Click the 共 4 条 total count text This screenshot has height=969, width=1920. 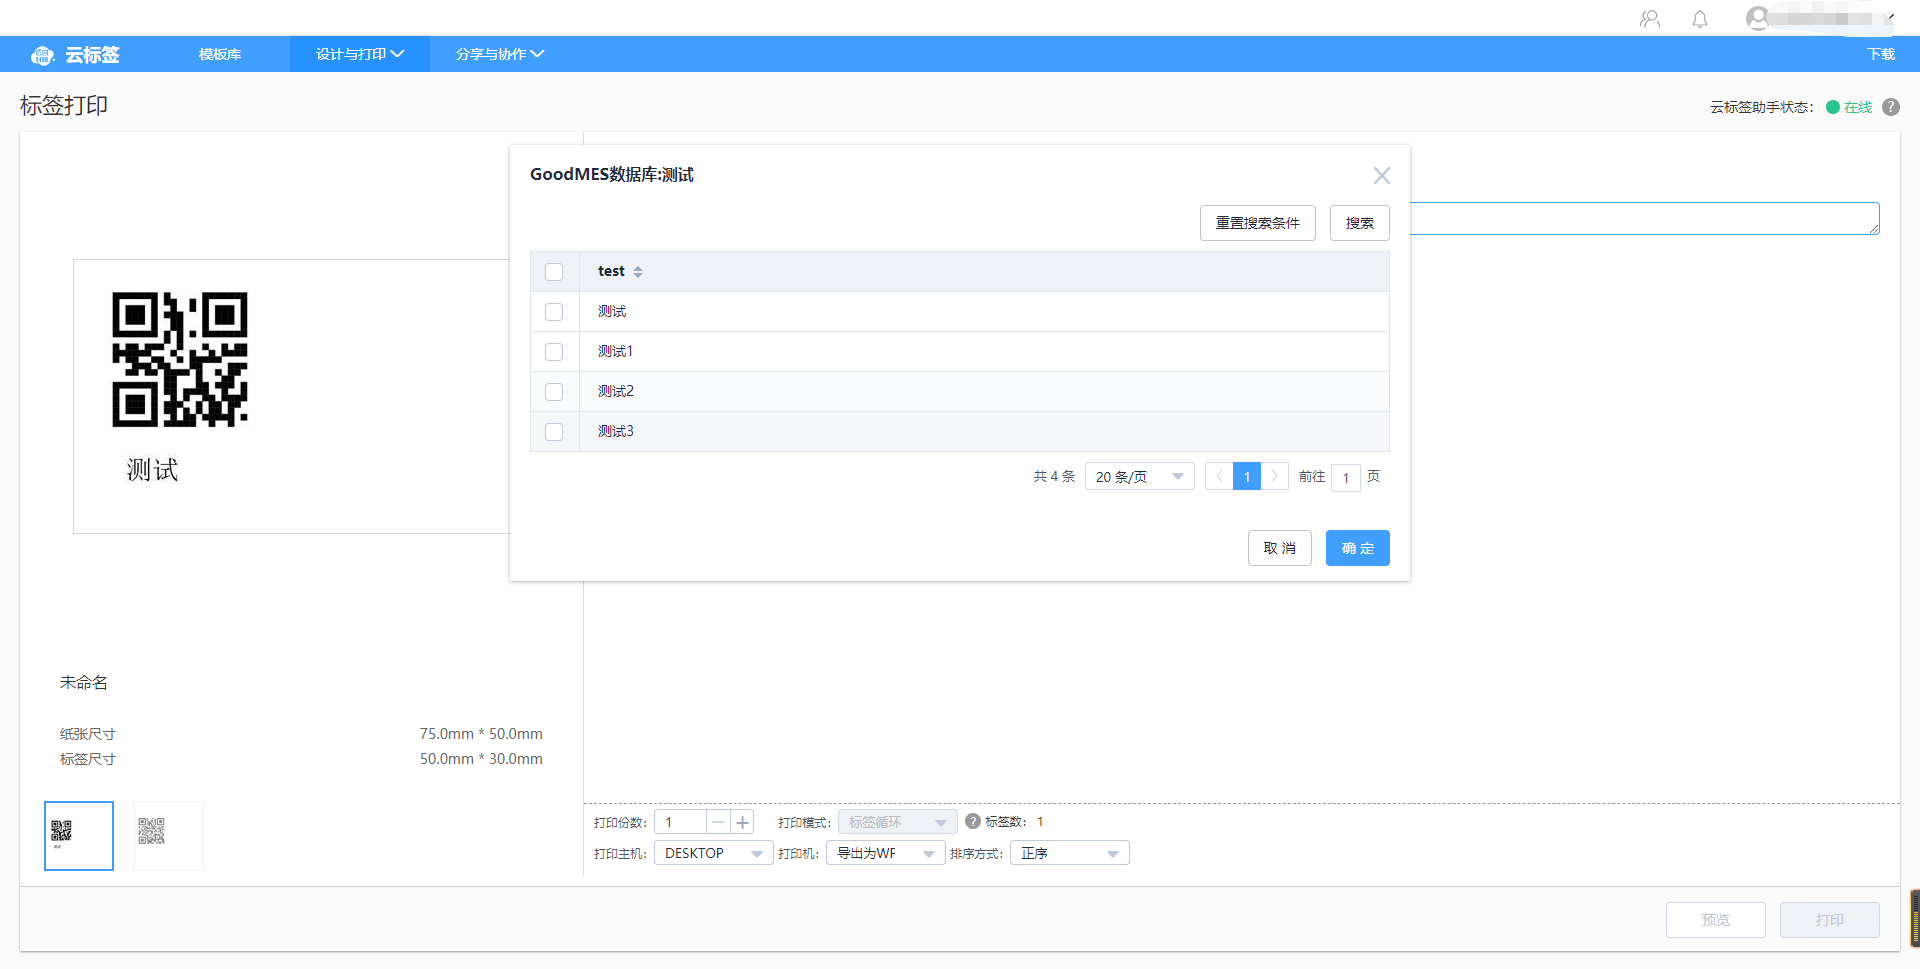click(x=1054, y=476)
